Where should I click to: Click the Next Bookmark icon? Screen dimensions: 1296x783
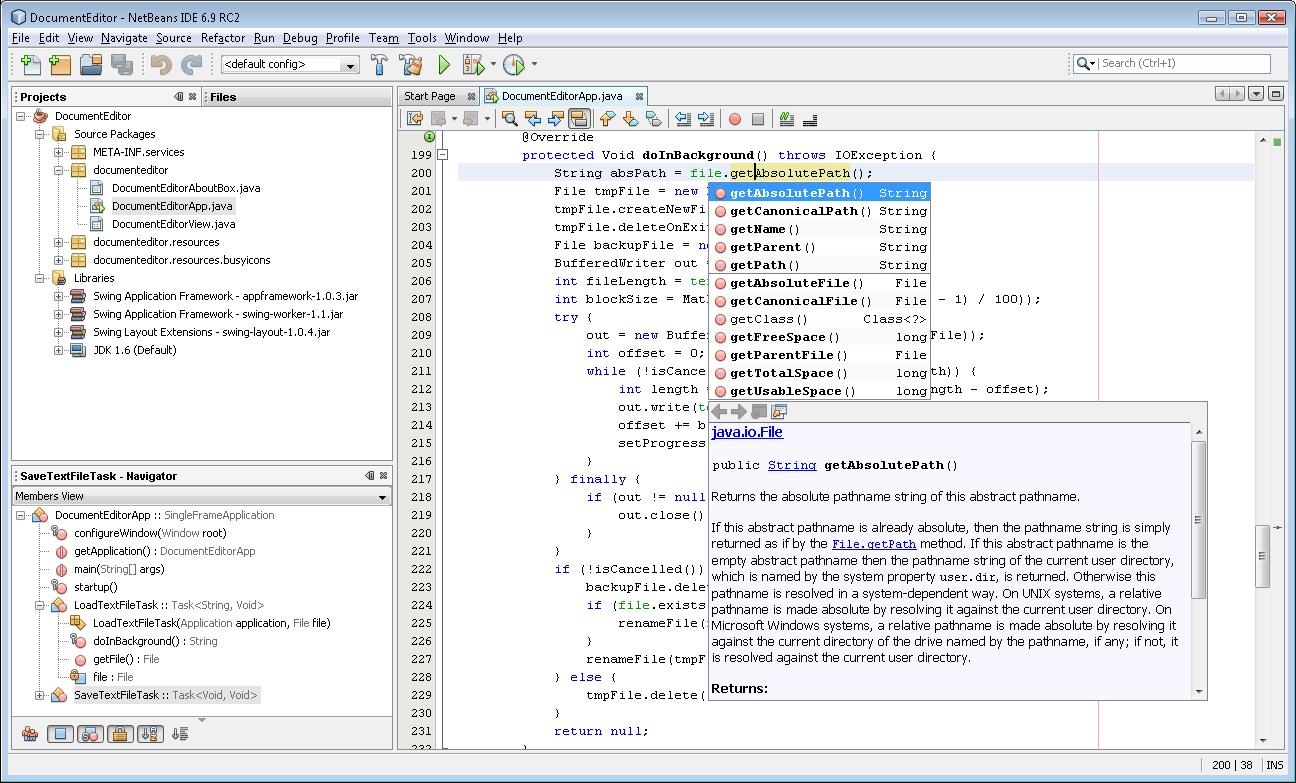(630, 119)
